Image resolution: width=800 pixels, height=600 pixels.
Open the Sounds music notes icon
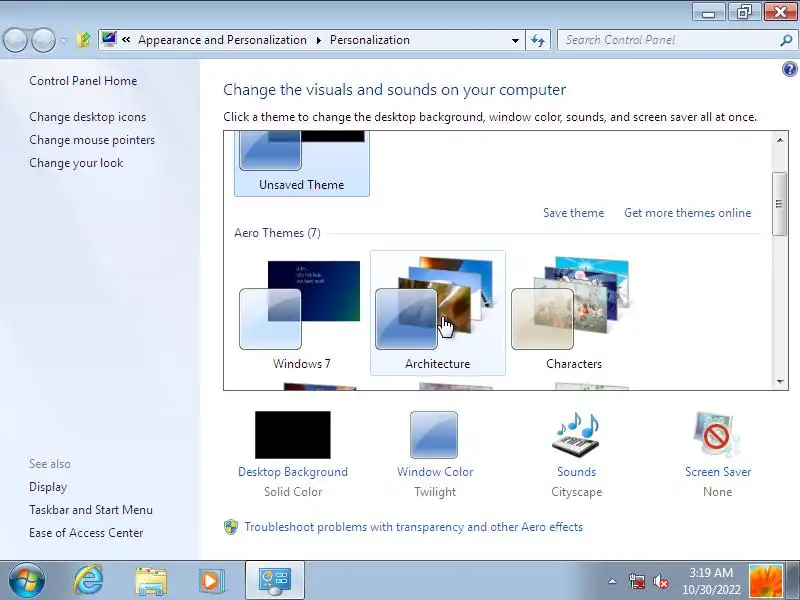pyautogui.click(x=576, y=435)
